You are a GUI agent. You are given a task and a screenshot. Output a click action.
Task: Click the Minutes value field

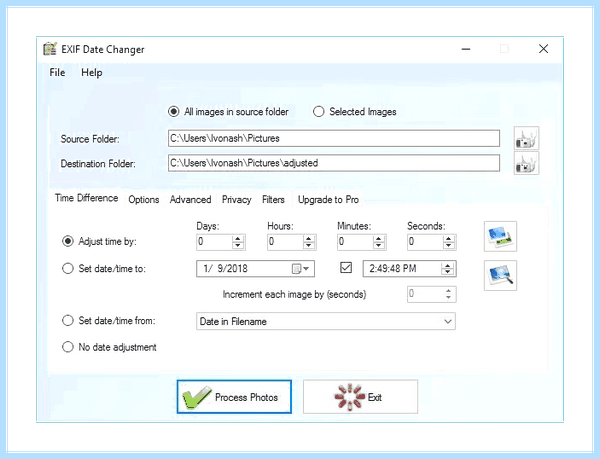pos(355,242)
